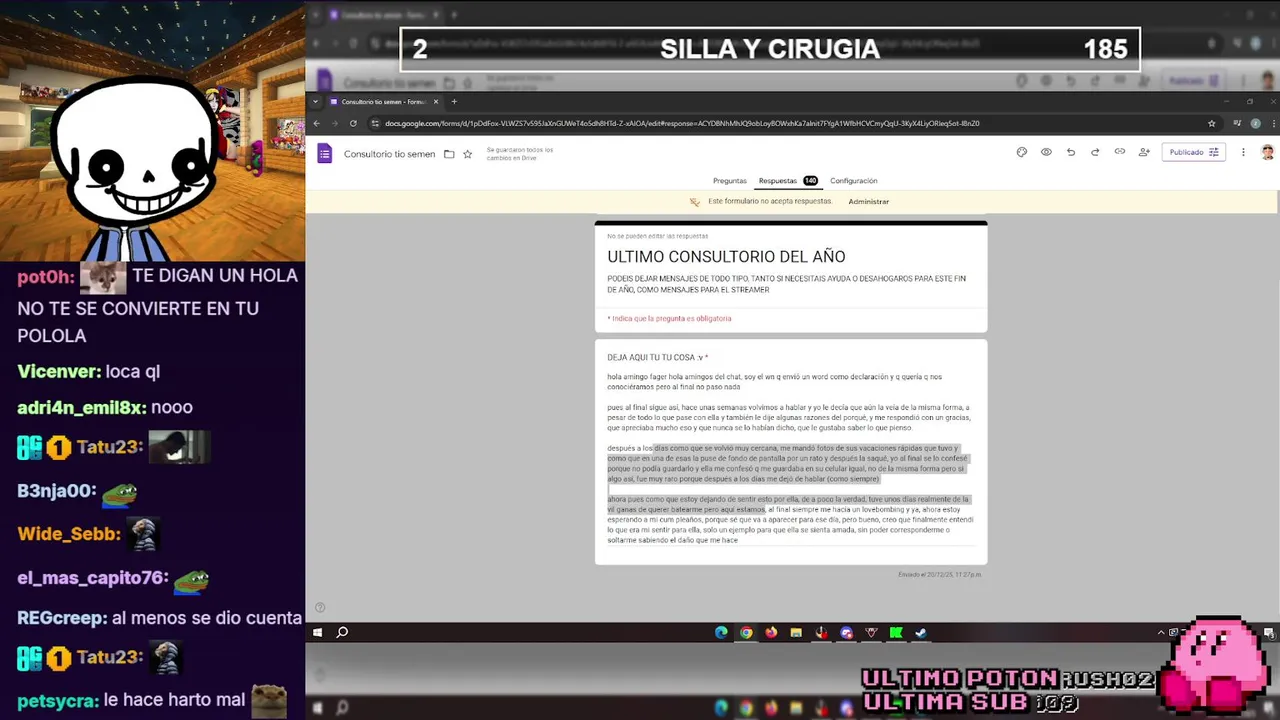Image resolution: width=1280 pixels, height=720 pixels.
Task: Copy the responder link icon
Action: click(1119, 152)
